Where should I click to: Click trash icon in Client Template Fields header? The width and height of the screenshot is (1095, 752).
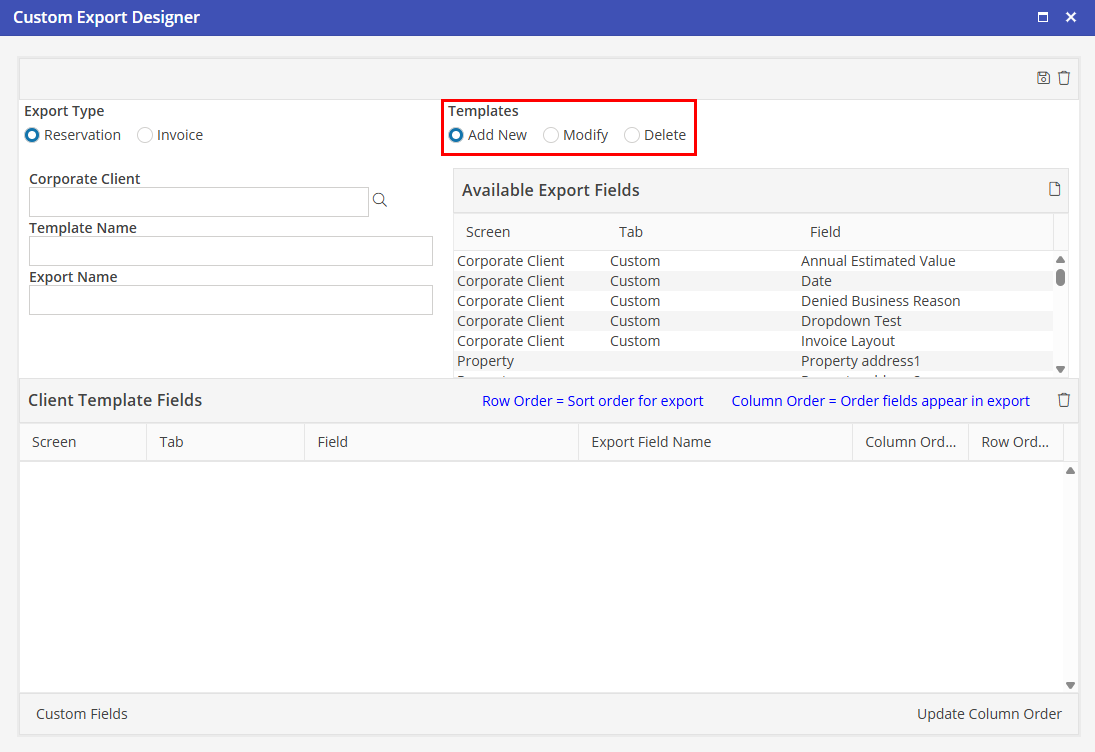click(x=1064, y=400)
